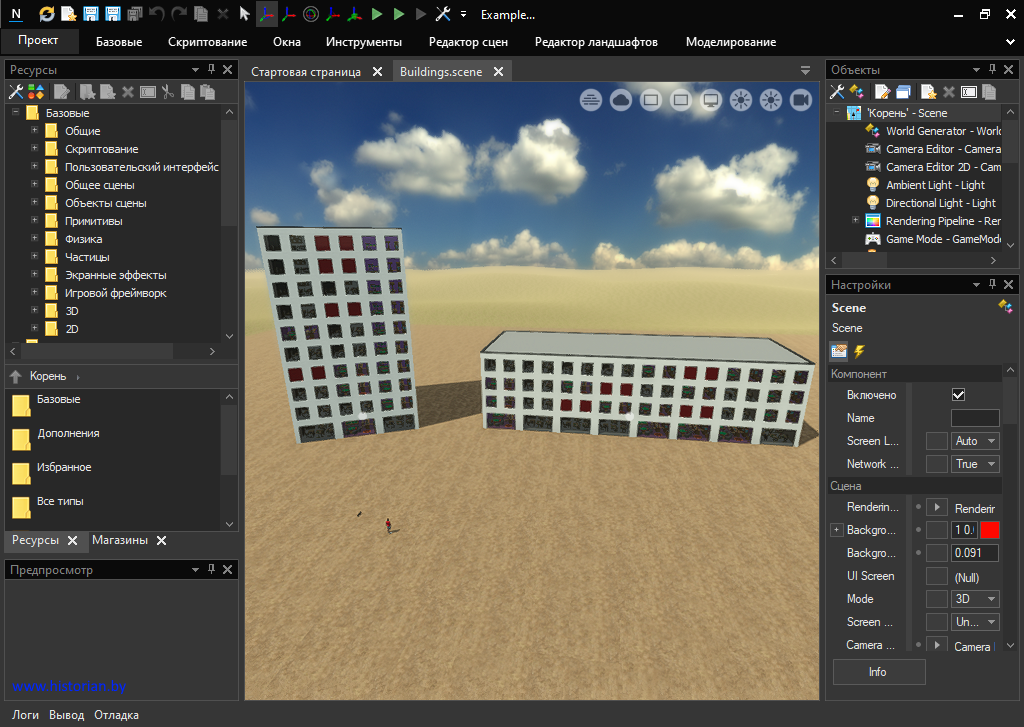Image resolution: width=1024 pixels, height=727 pixels.
Task: Click the cloud icon in the viewport
Action: click(x=621, y=100)
